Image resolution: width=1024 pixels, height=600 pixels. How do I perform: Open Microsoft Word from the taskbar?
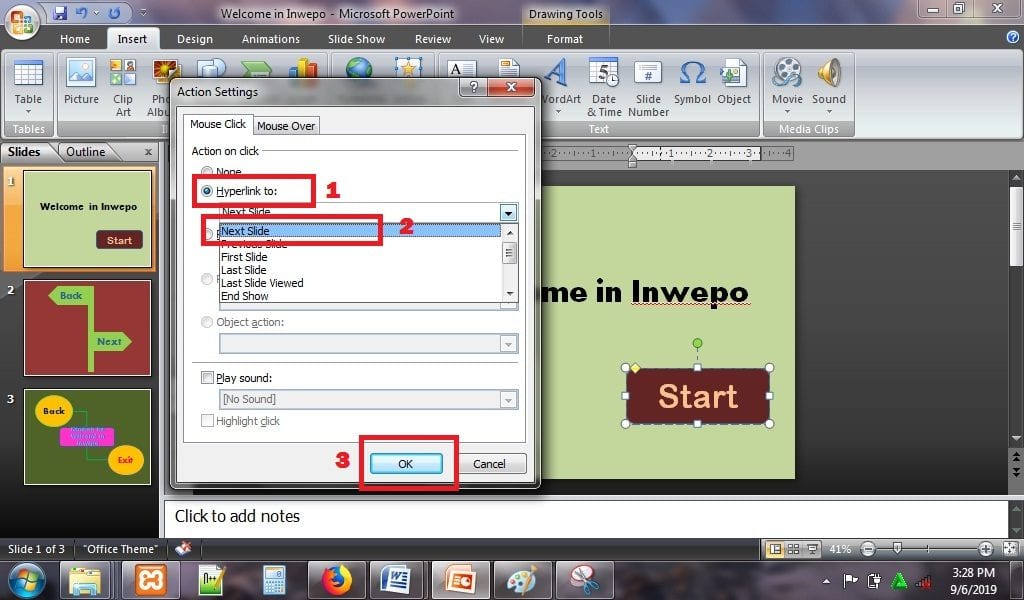398,579
